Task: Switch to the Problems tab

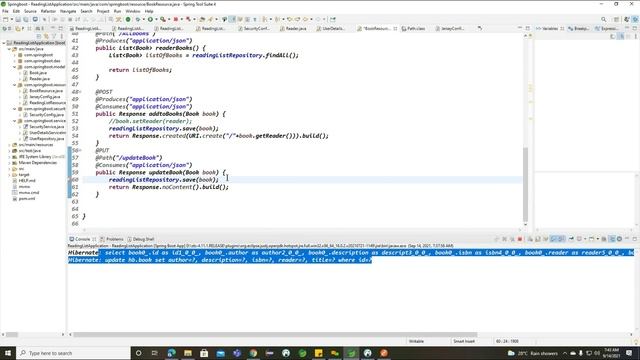Action: tap(112, 239)
